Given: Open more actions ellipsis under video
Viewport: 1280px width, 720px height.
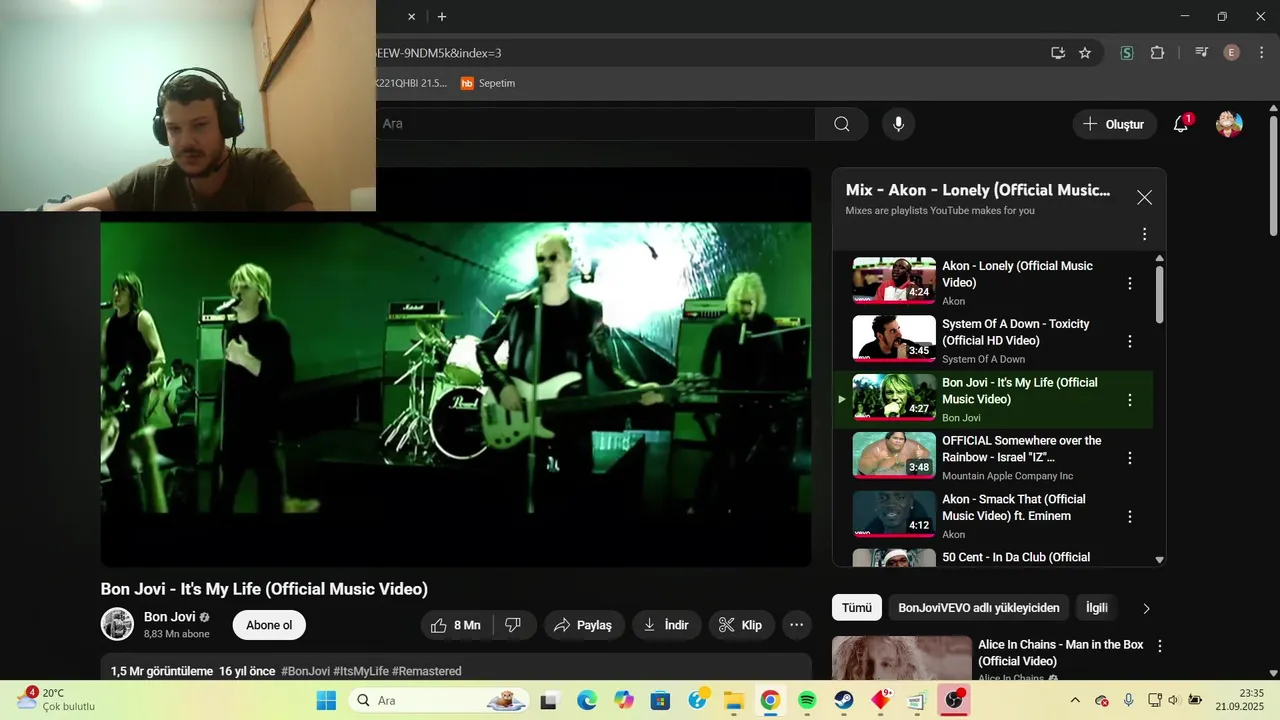Looking at the screenshot, I should point(796,625).
